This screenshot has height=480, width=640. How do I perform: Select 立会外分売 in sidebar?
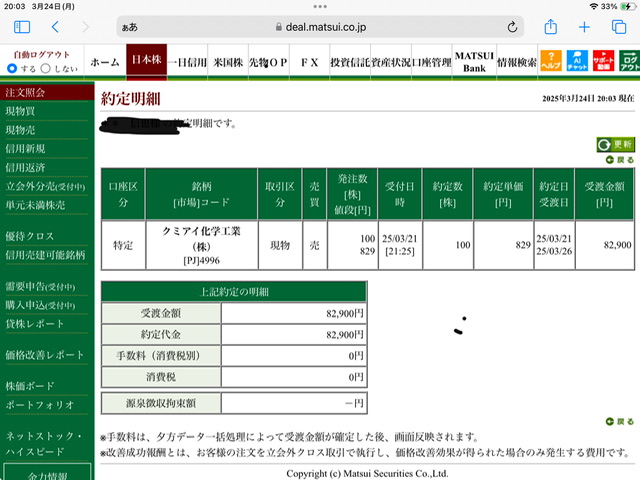[47, 186]
